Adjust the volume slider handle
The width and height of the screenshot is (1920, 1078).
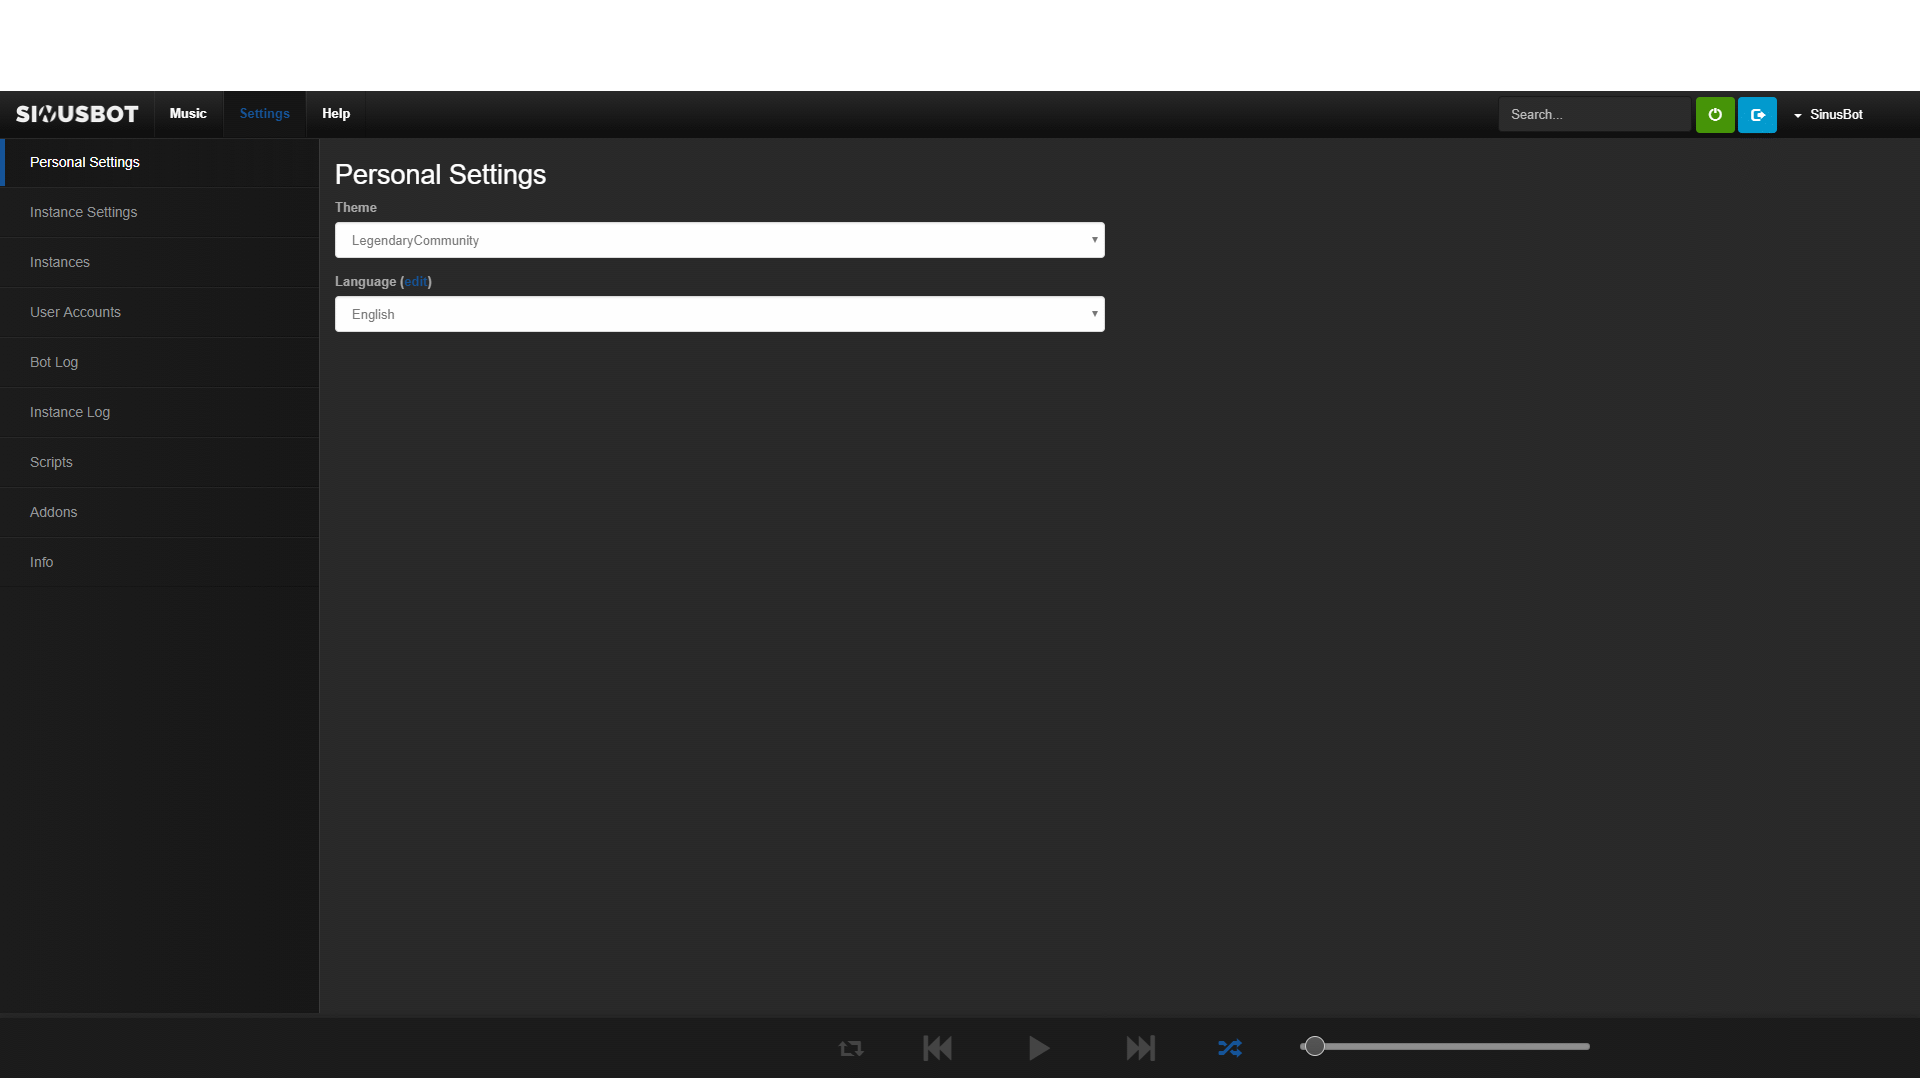(x=1315, y=1046)
